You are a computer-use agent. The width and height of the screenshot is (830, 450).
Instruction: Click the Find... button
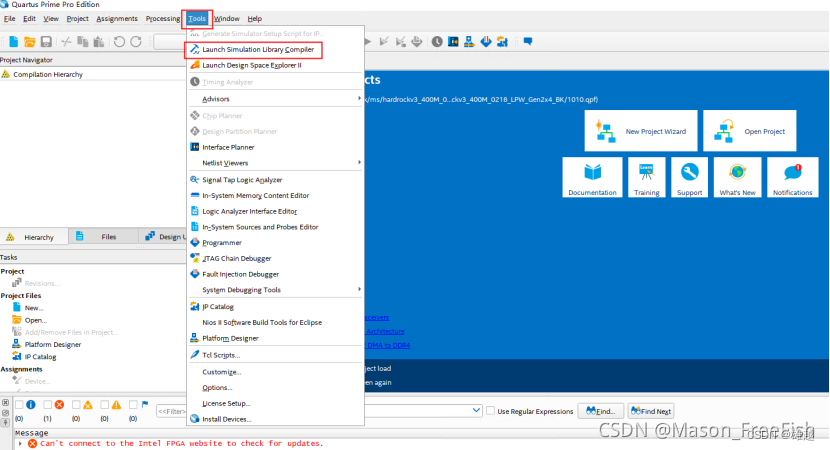pos(600,411)
